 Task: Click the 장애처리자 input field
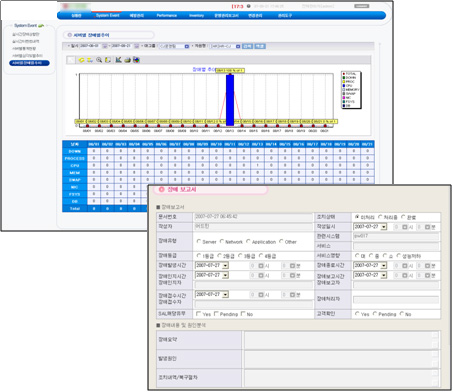pyautogui.click(x=396, y=299)
